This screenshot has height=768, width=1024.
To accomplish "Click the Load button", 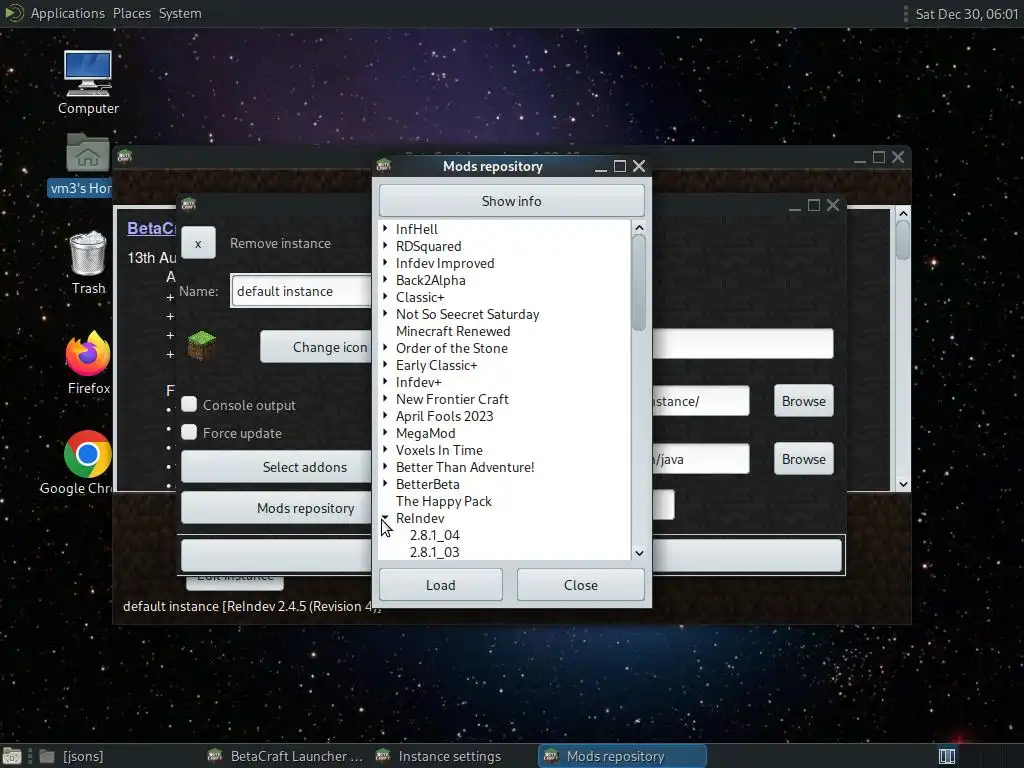I will point(441,585).
